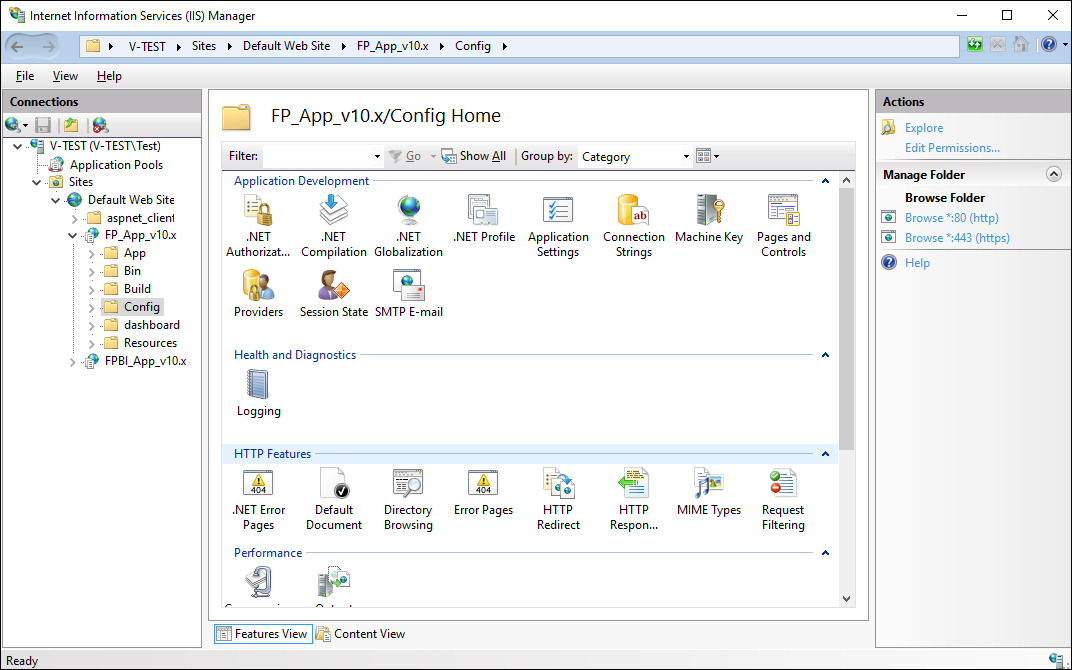Click Browse *:443 (https) link
This screenshot has width=1072, height=670.
(x=957, y=238)
